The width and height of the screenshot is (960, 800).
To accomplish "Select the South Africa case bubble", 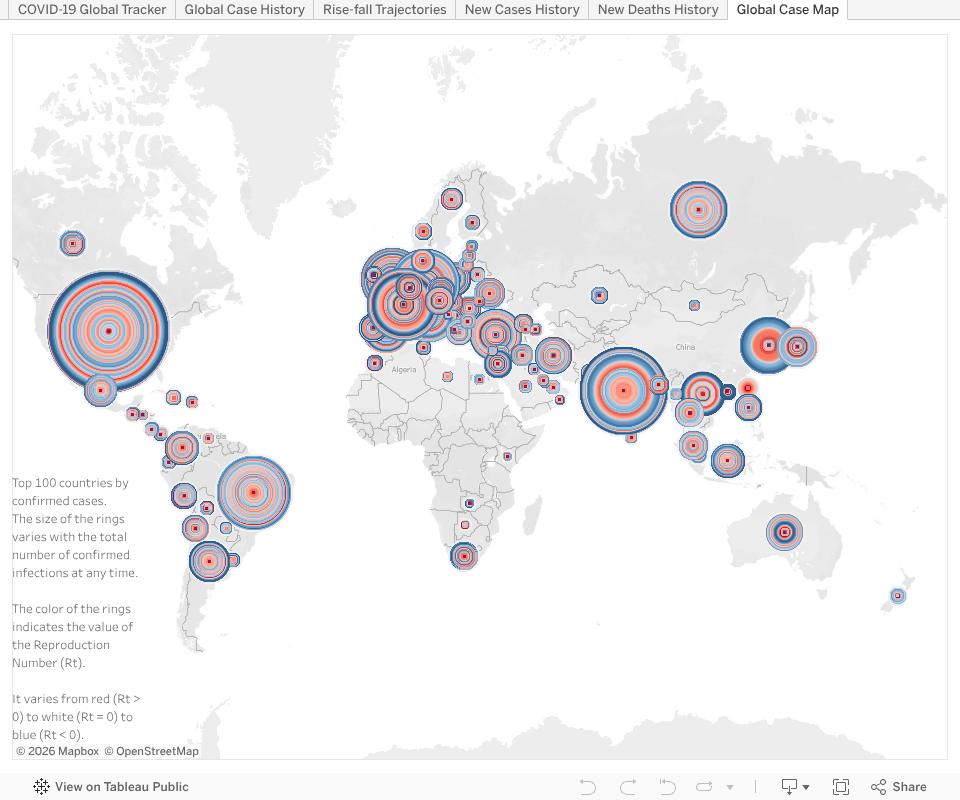I will pyautogui.click(x=464, y=556).
